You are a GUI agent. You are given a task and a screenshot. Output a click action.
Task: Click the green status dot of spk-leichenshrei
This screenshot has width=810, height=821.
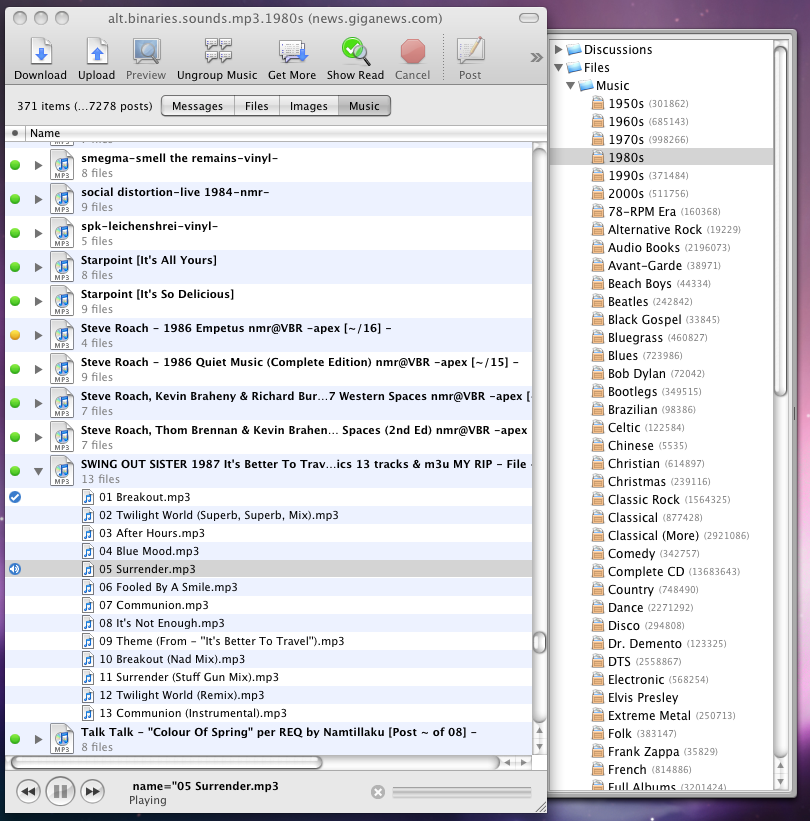15,233
